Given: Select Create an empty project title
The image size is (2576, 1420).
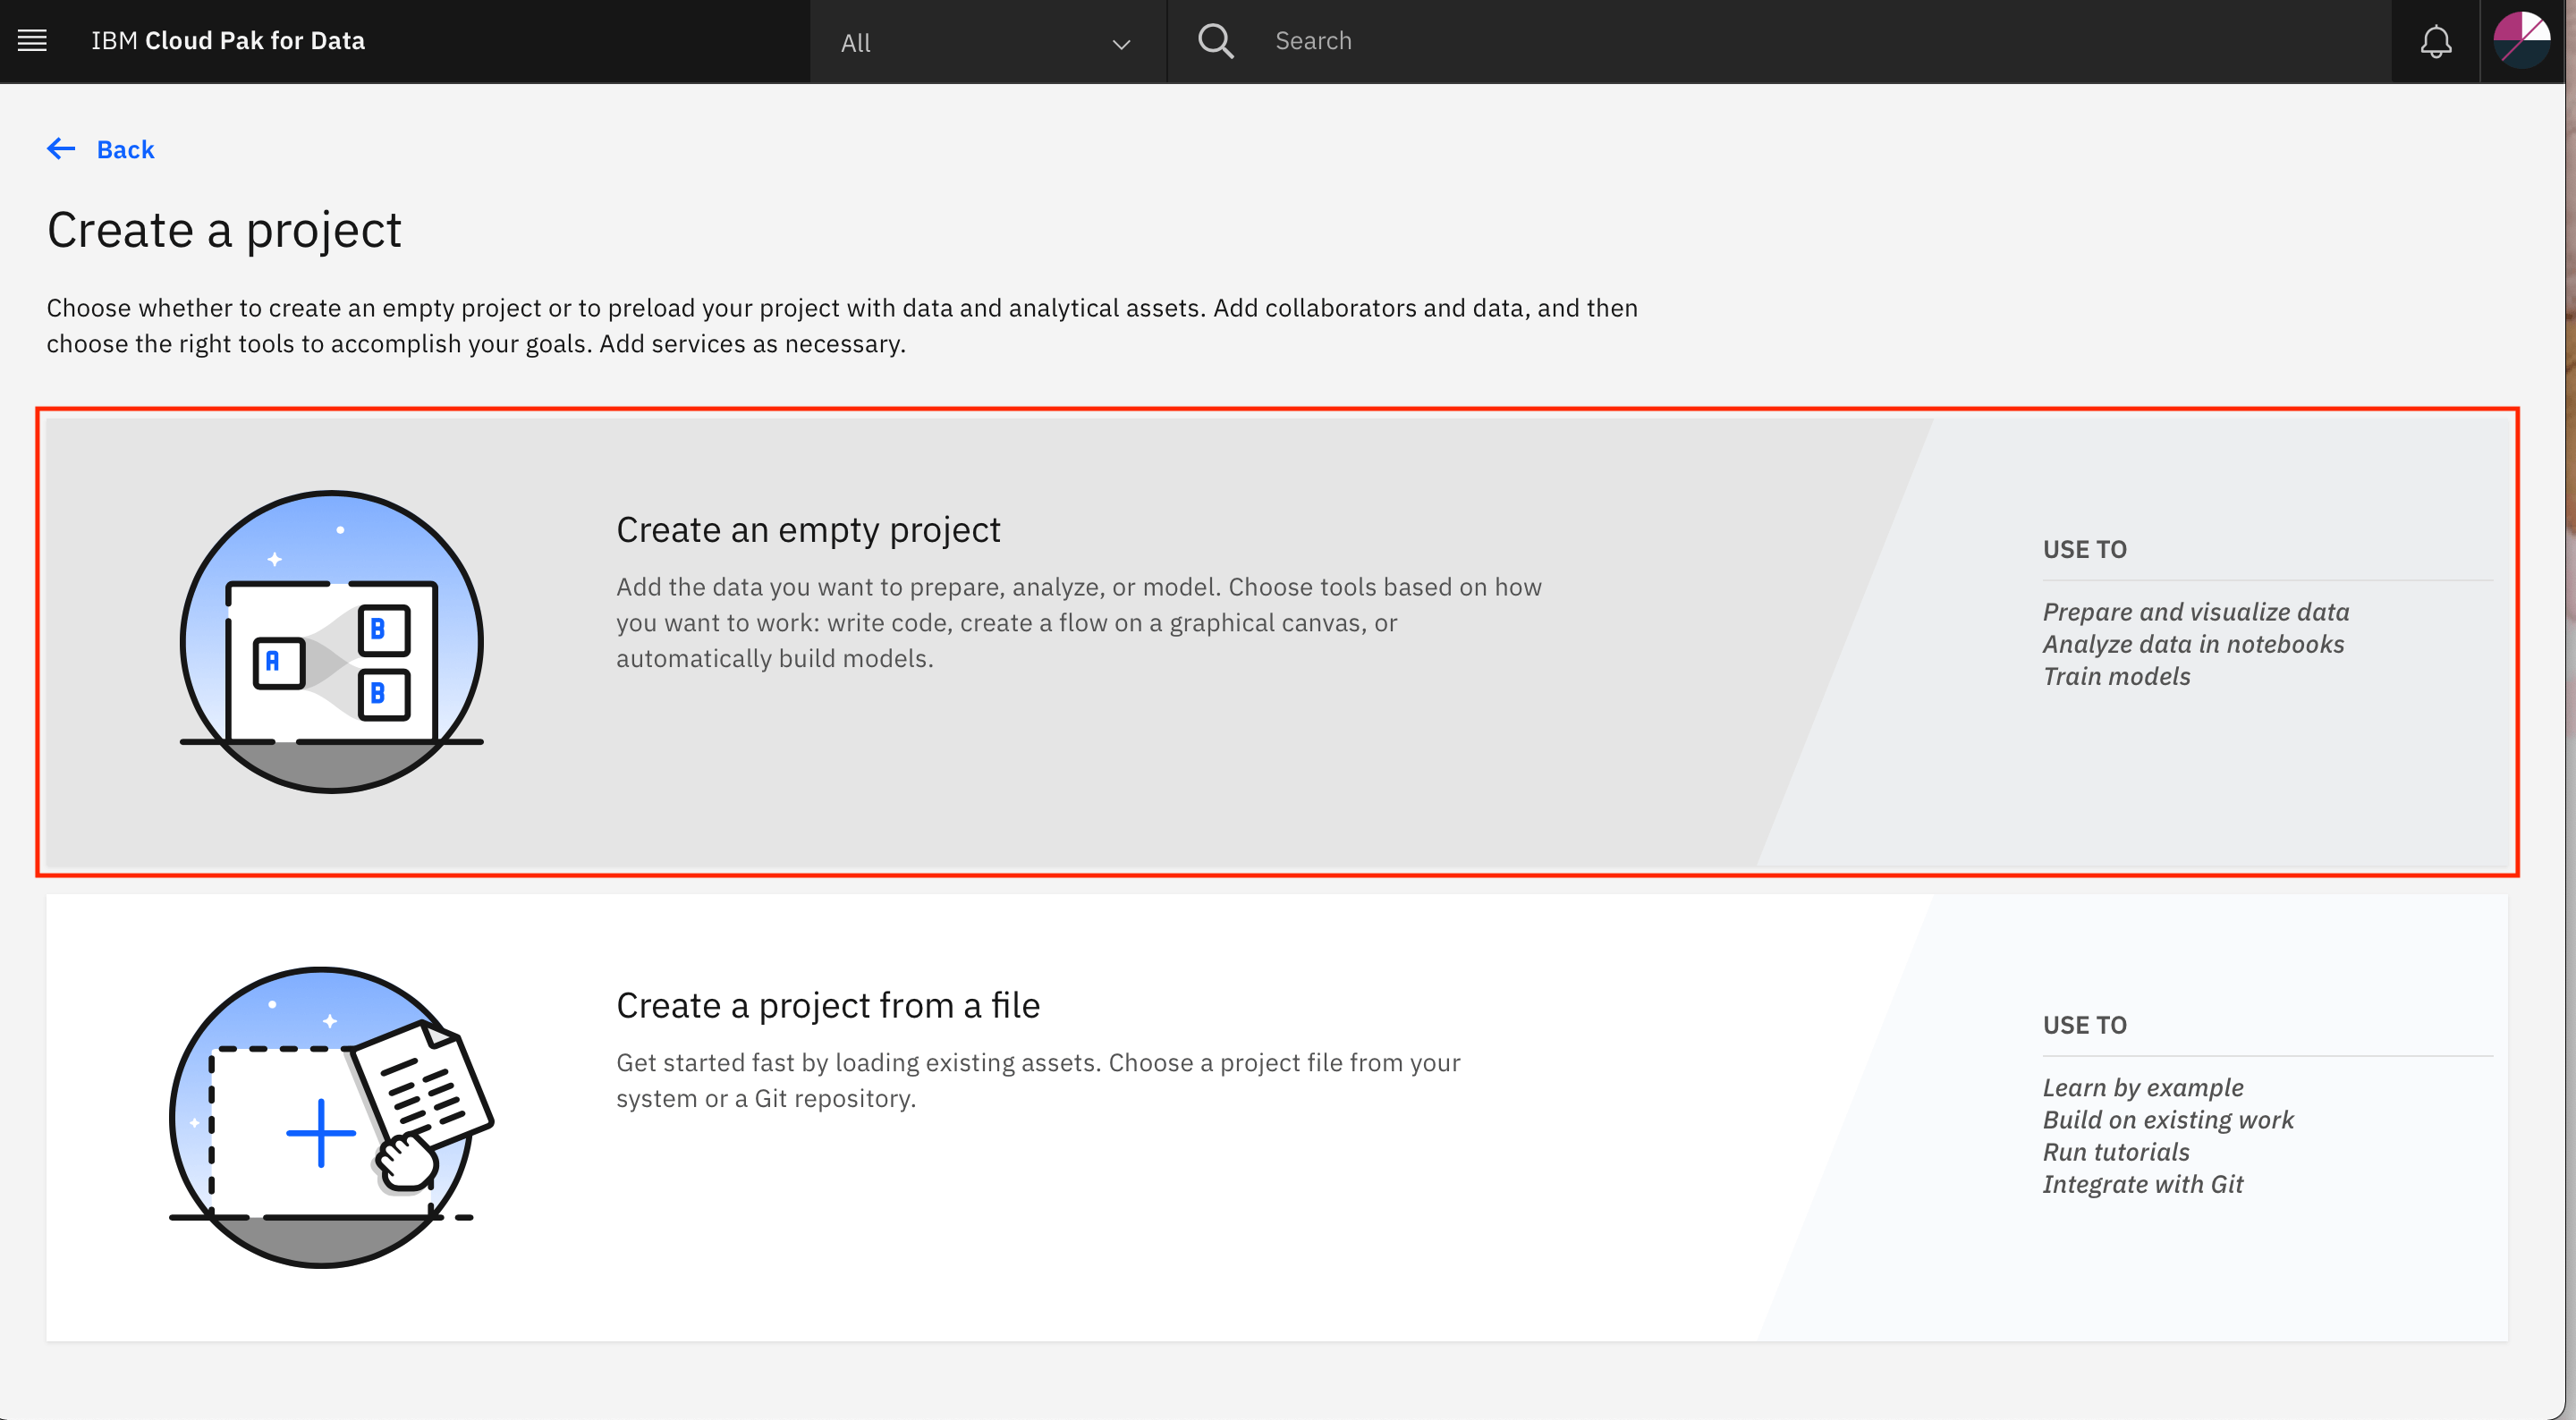Looking at the screenshot, I should click(x=808, y=529).
